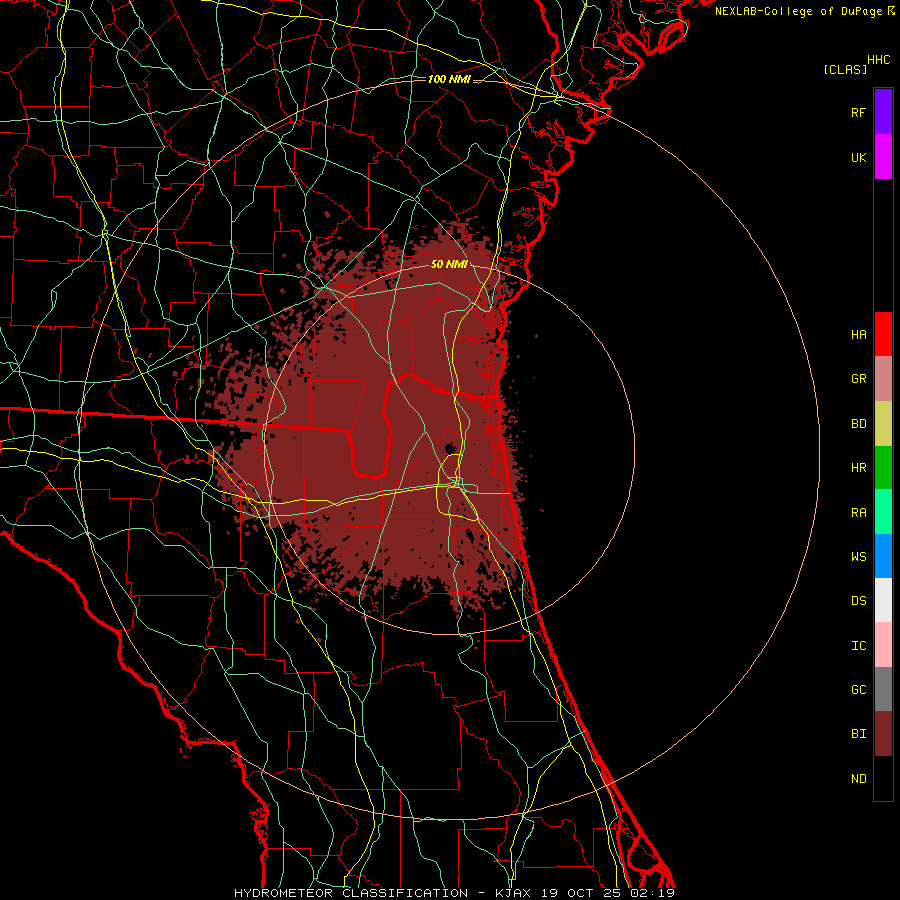
Task: Click the UK legend label
Action: pyautogui.click(x=858, y=157)
